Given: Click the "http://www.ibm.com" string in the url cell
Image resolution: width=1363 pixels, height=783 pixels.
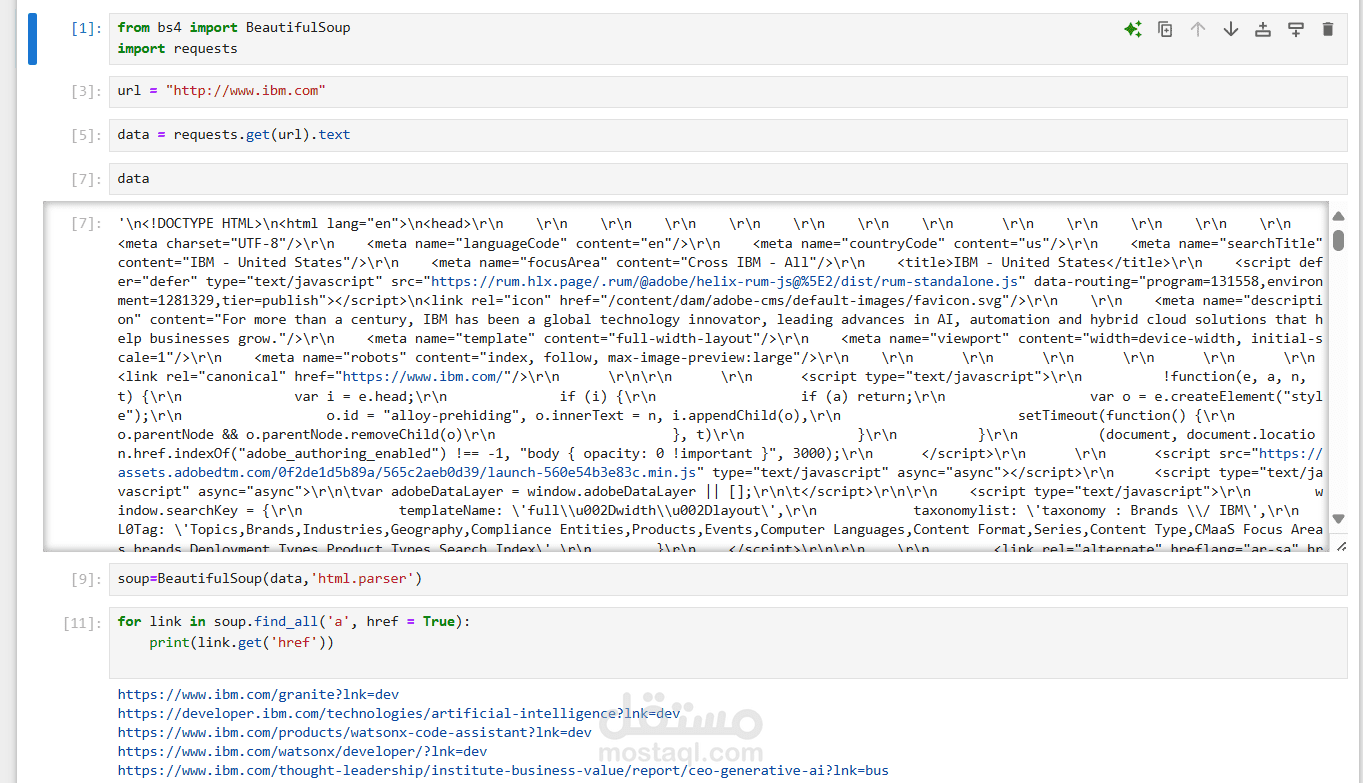Looking at the screenshot, I should pos(246,91).
